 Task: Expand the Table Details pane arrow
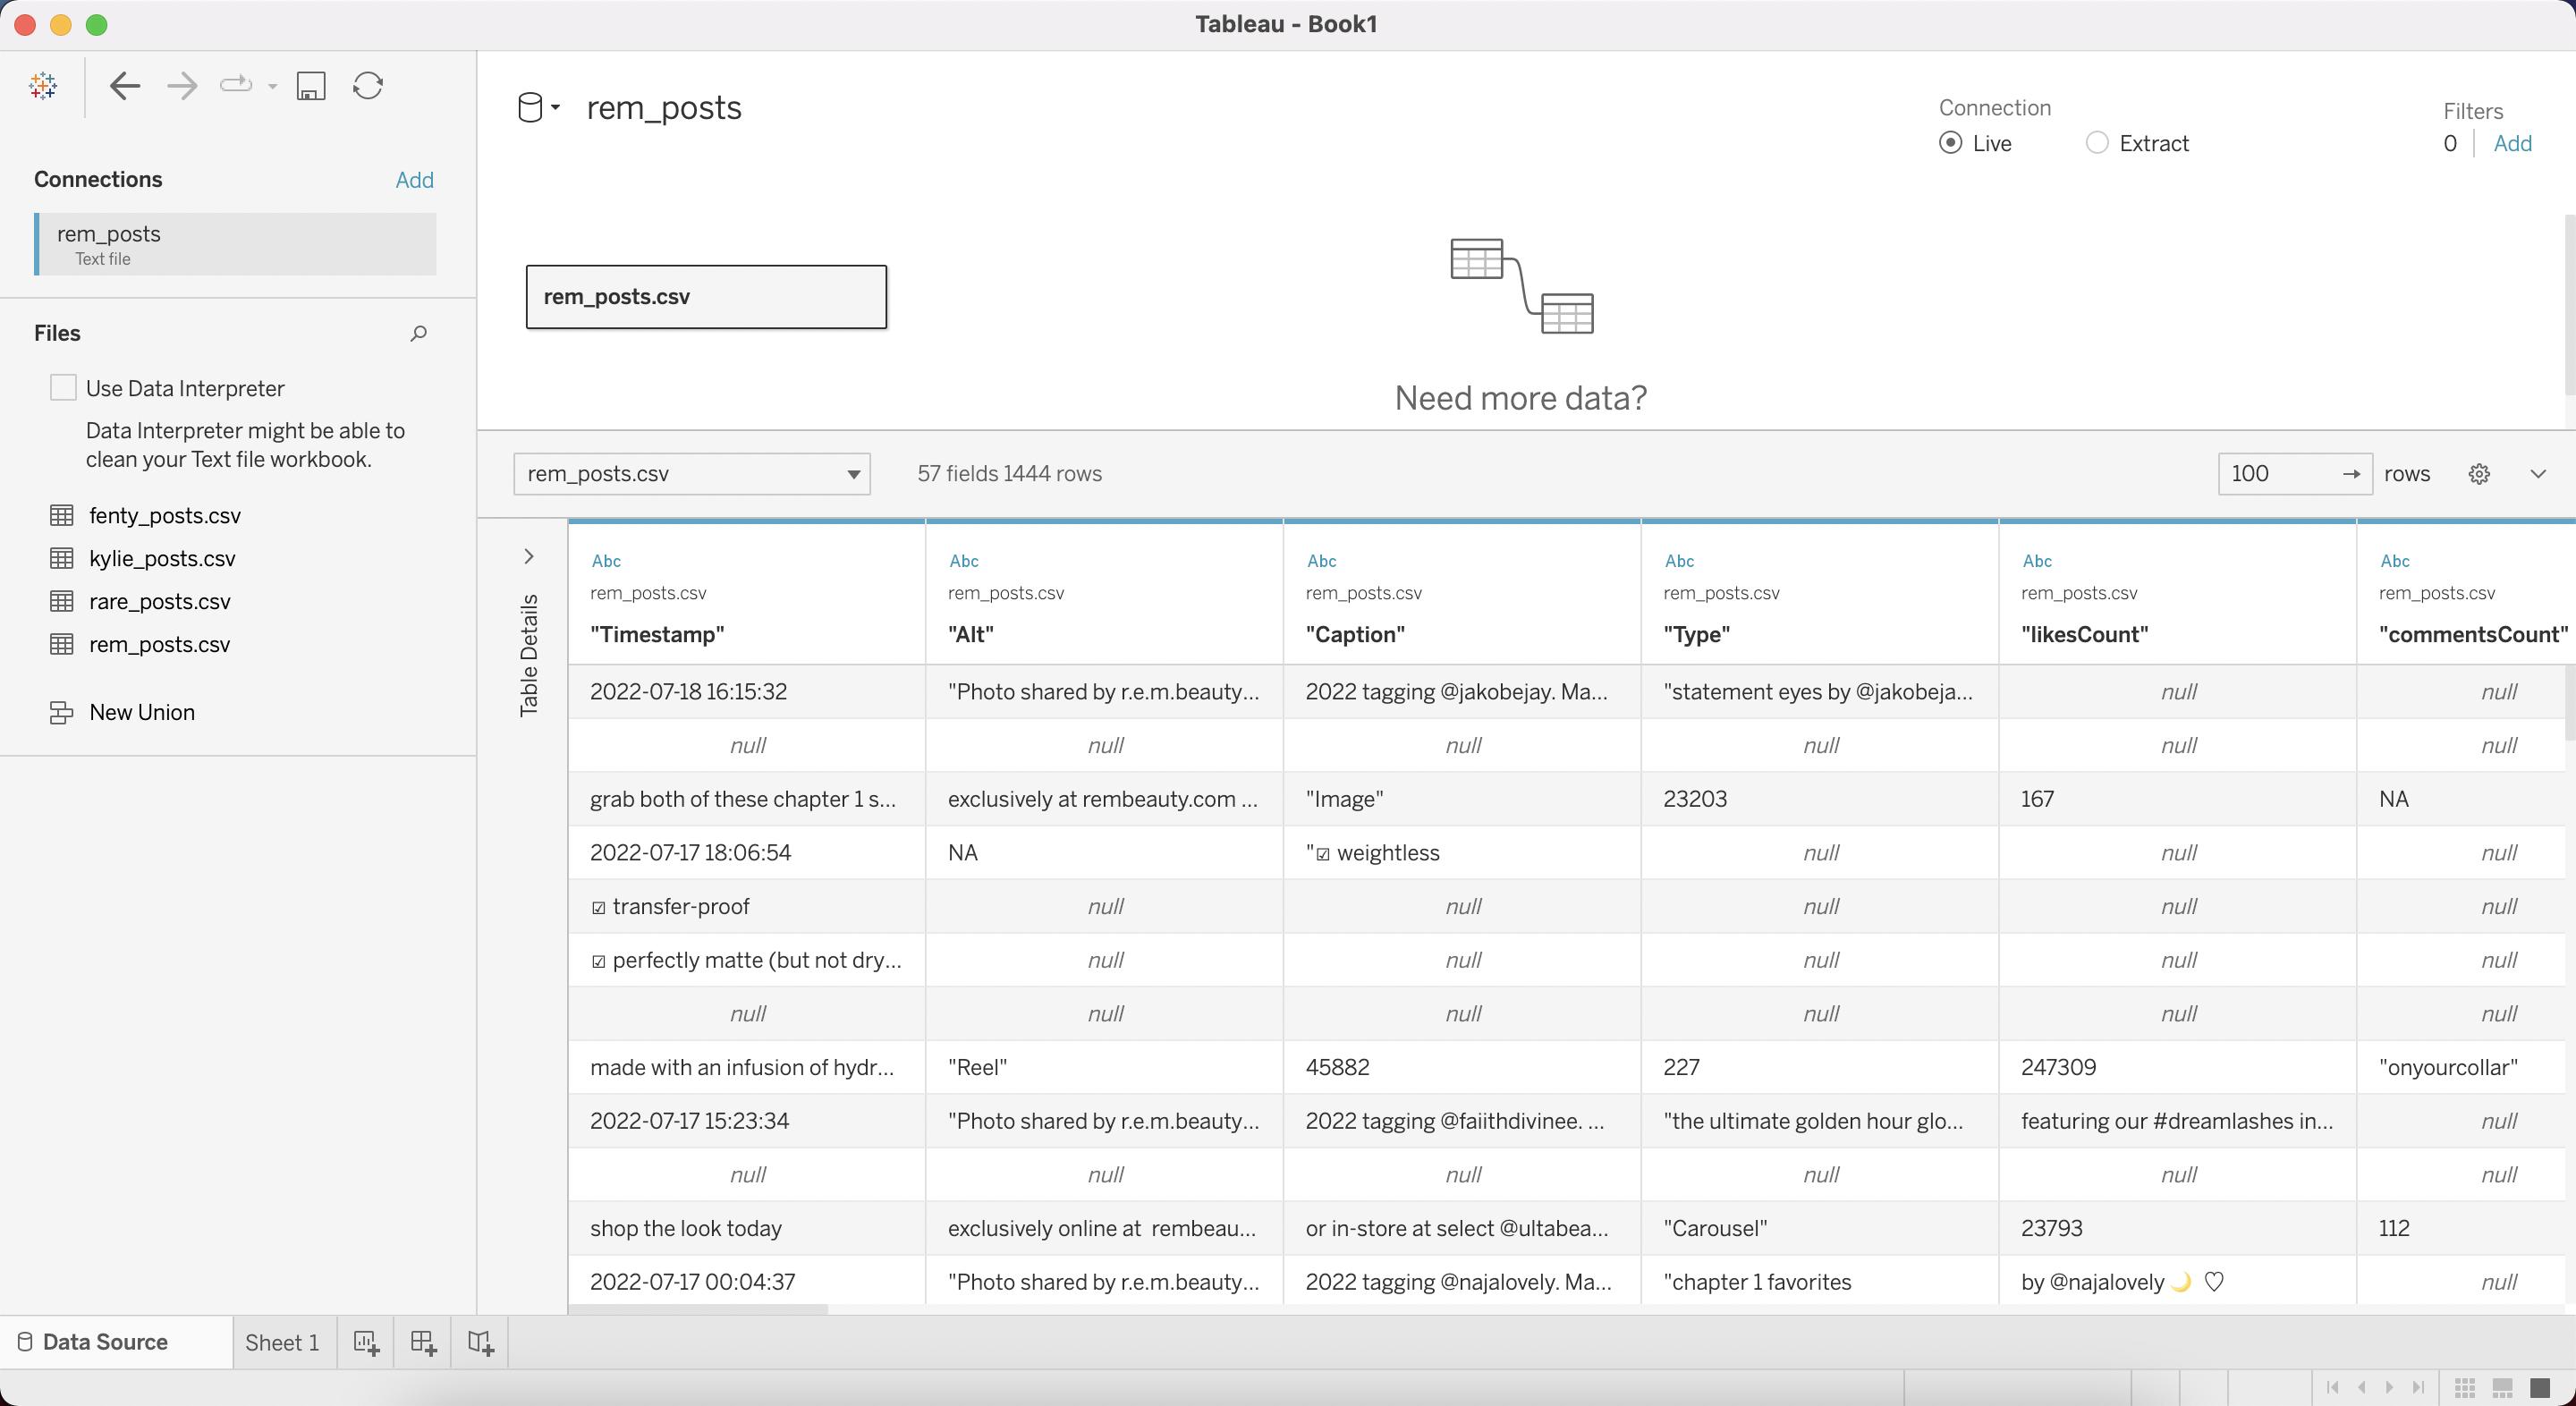coord(529,556)
